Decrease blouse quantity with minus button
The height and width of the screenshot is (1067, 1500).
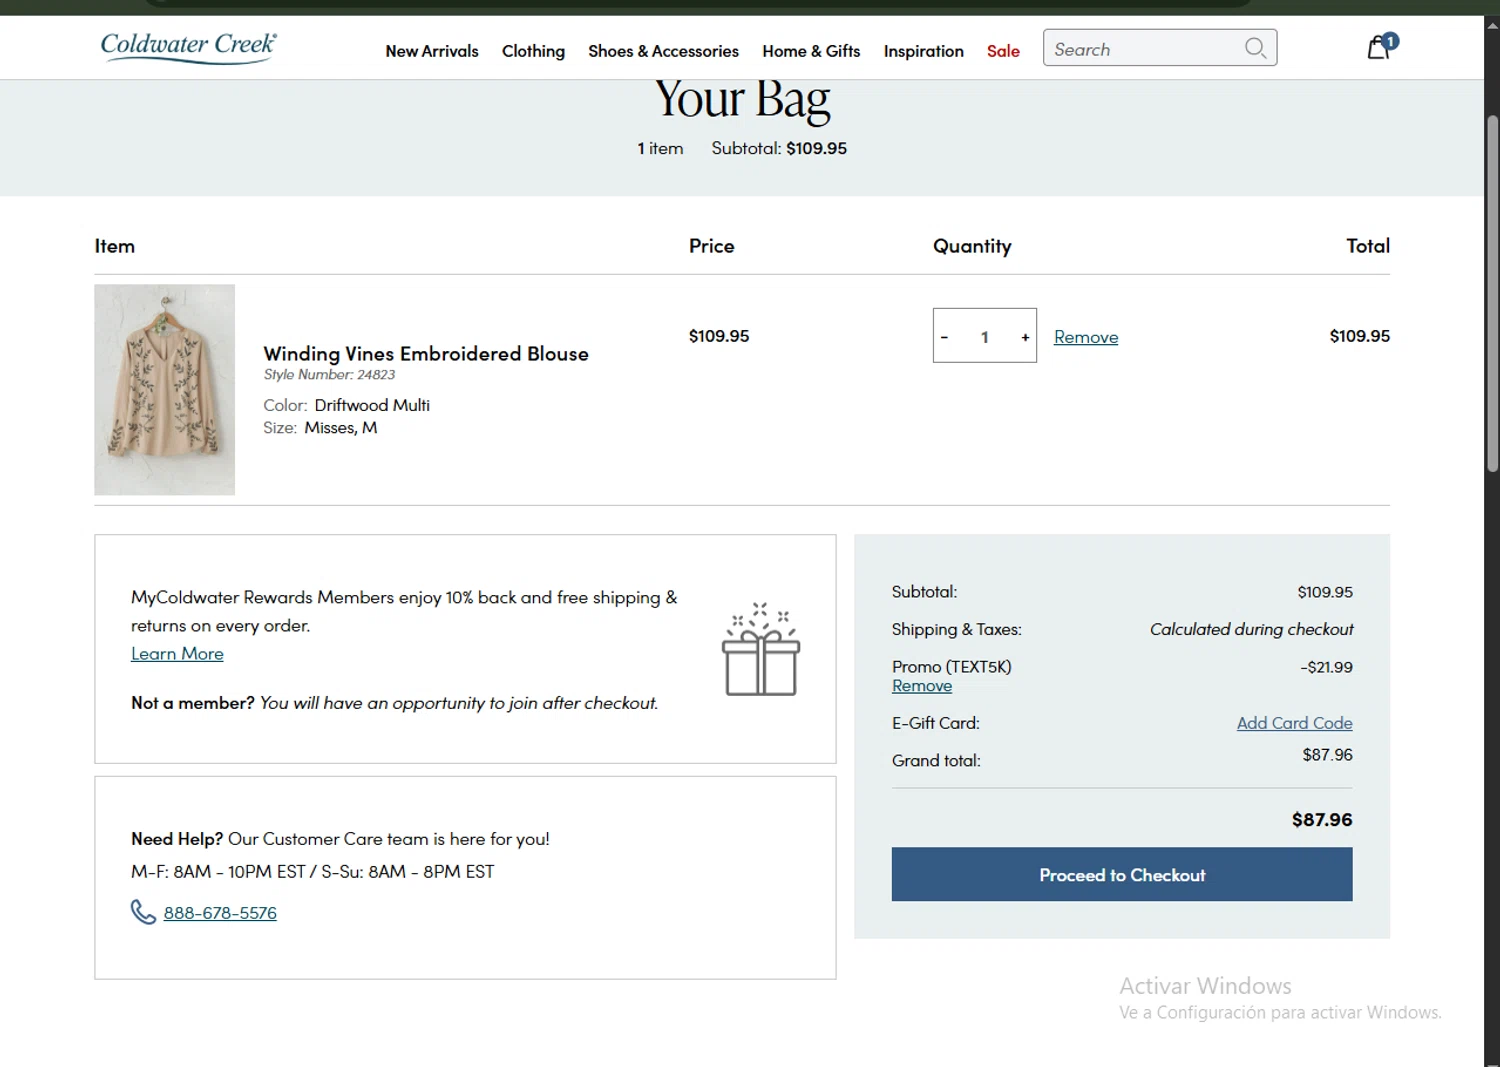(944, 337)
